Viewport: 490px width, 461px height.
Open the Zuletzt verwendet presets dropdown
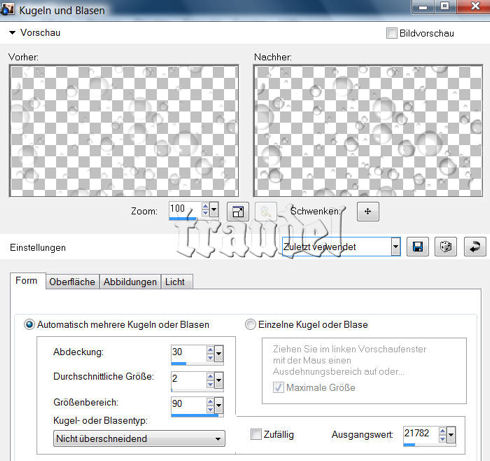341,247
